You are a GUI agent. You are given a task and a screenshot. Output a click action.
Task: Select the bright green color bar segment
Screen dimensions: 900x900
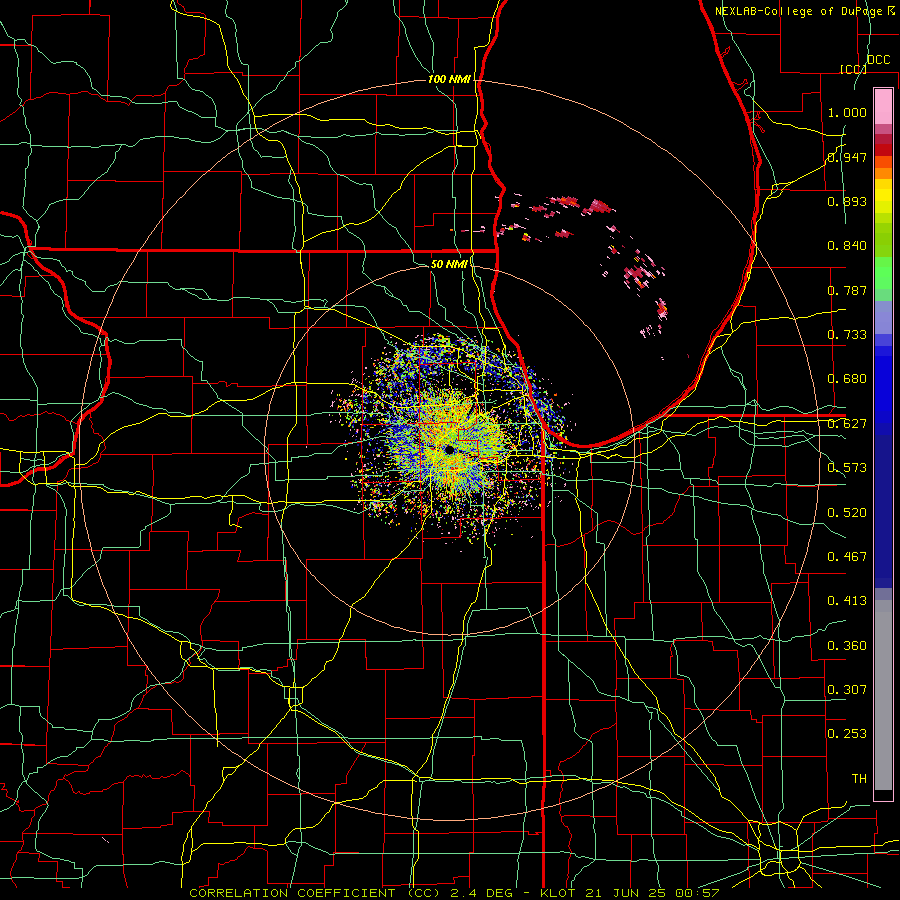pyautogui.click(x=883, y=273)
